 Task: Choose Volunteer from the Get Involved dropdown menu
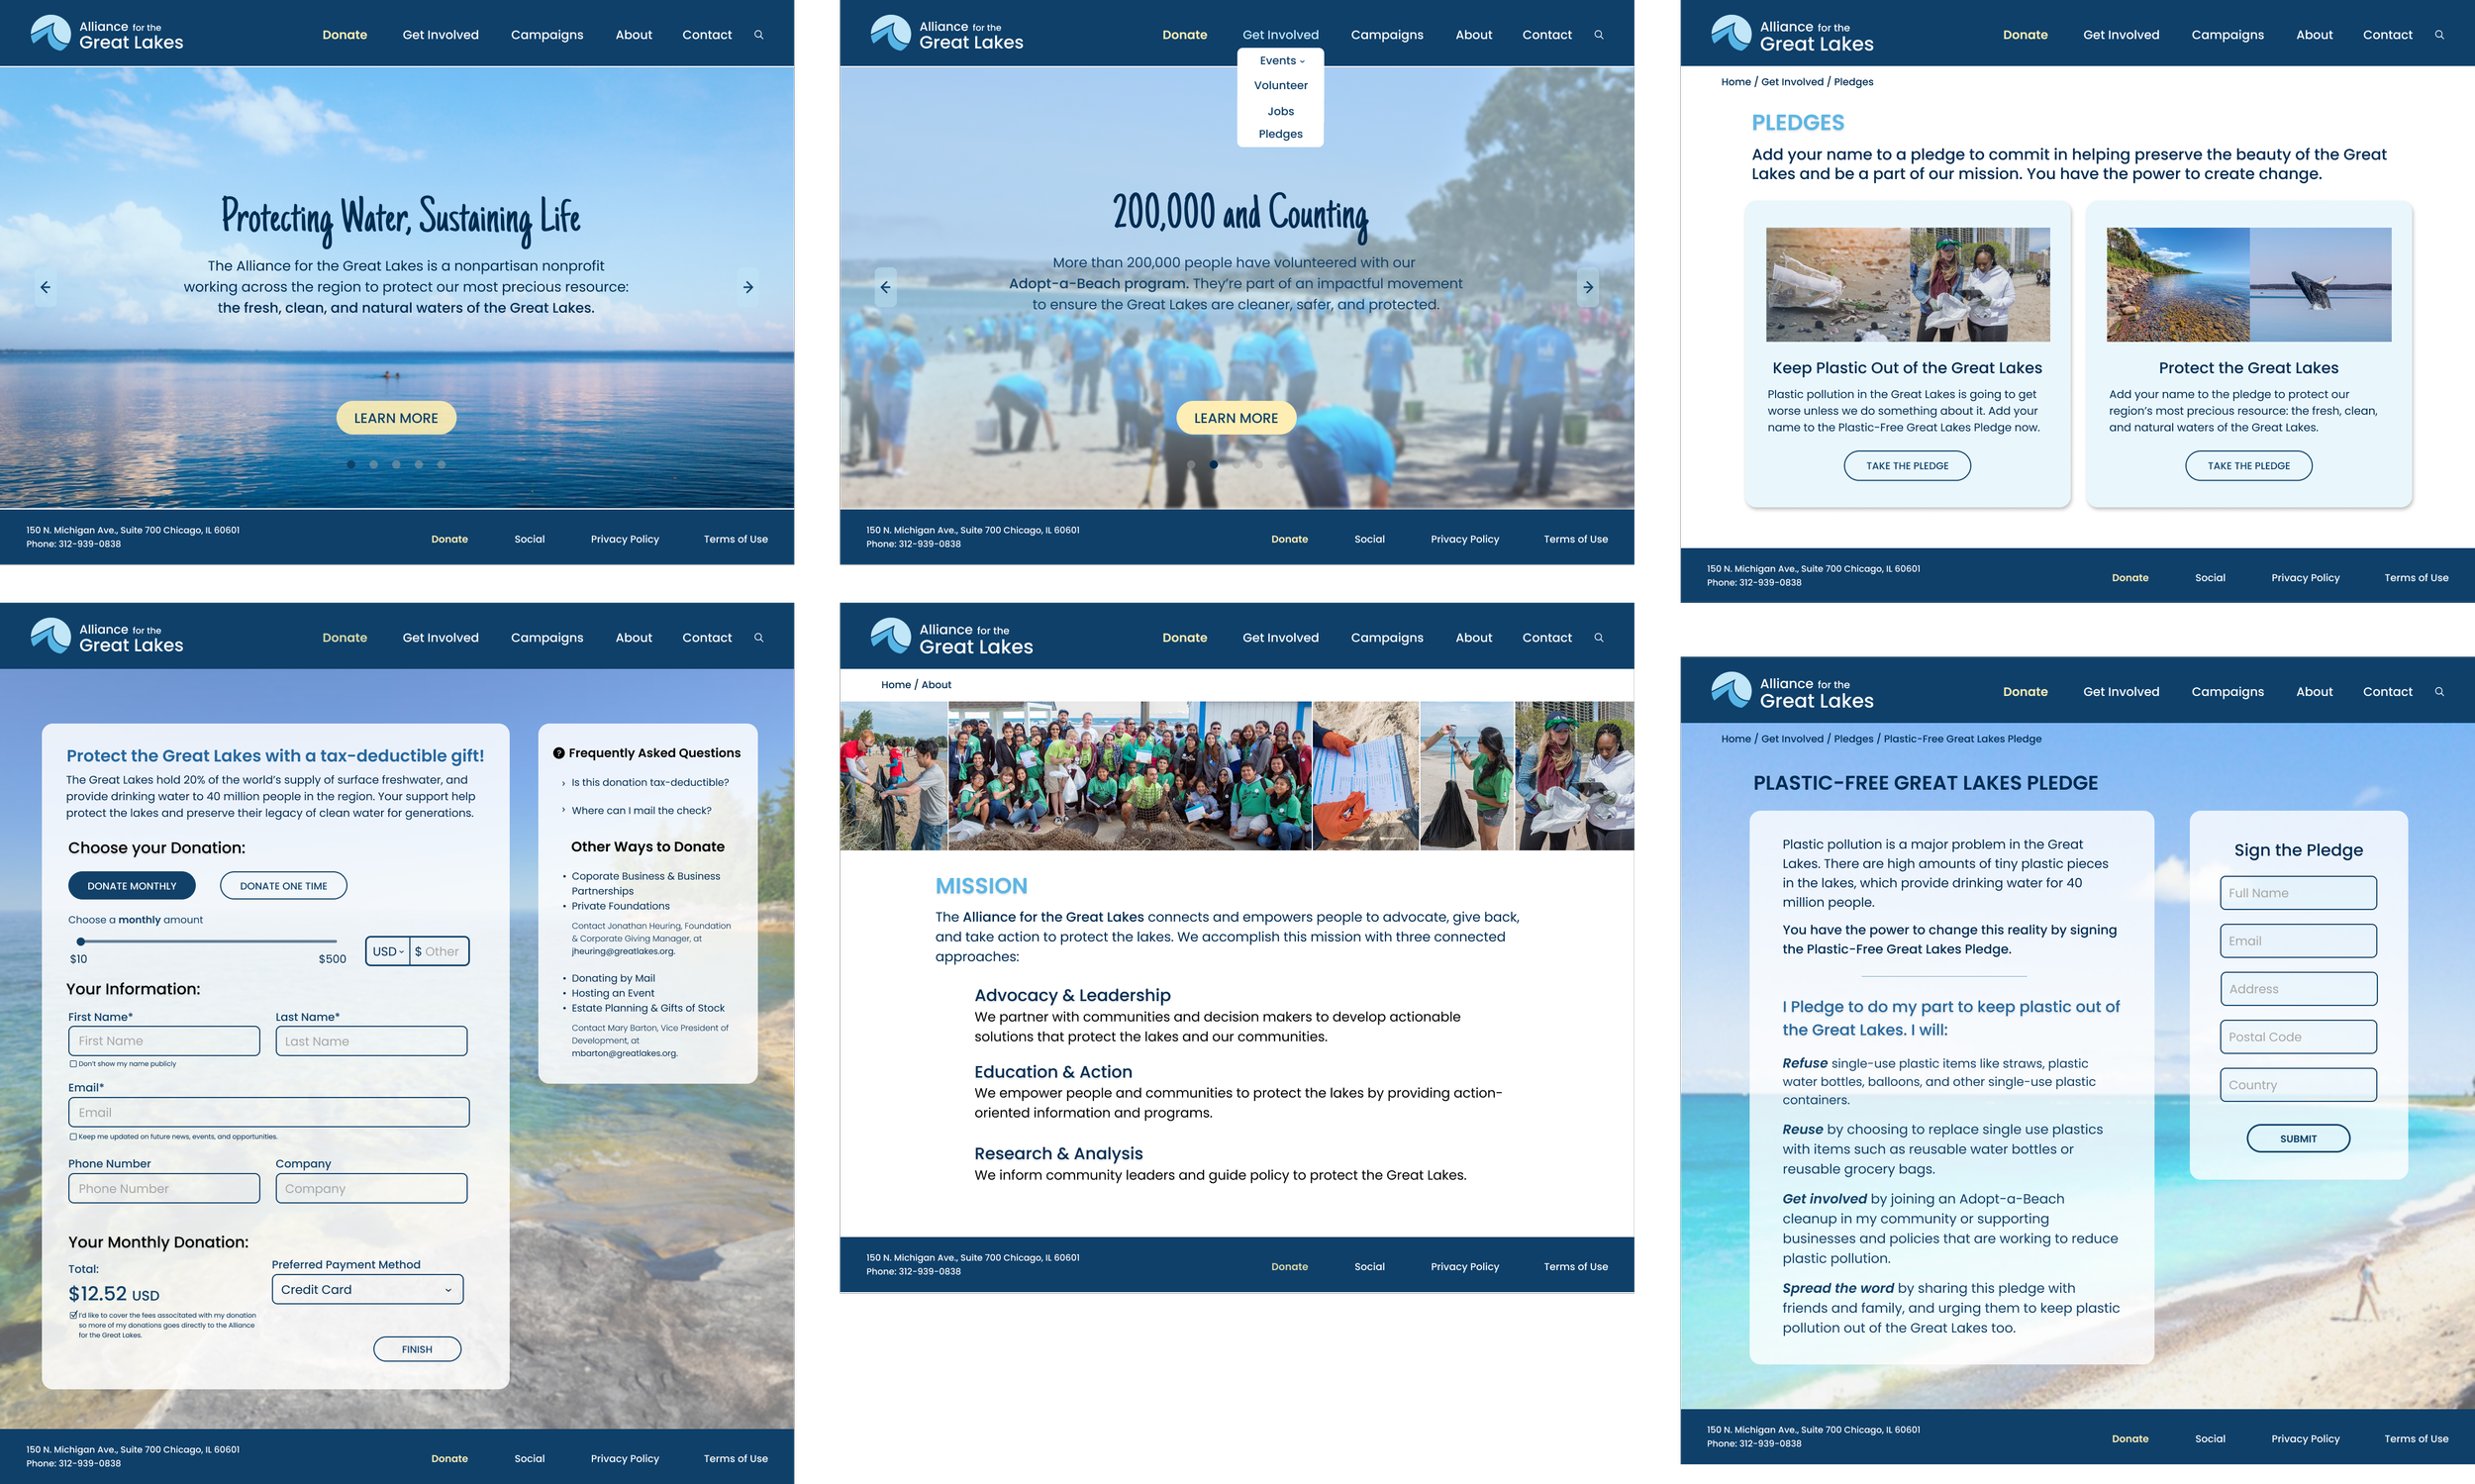(1280, 86)
